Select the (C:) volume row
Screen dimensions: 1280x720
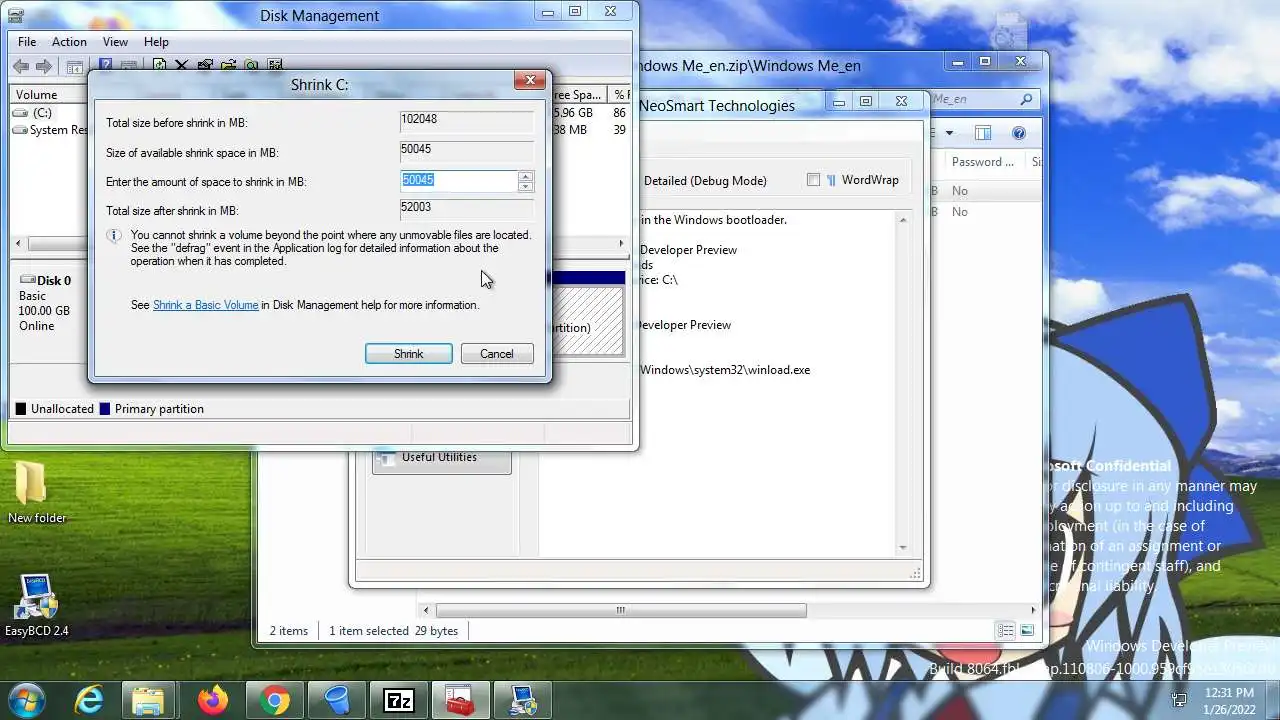click(x=50, y=113)
